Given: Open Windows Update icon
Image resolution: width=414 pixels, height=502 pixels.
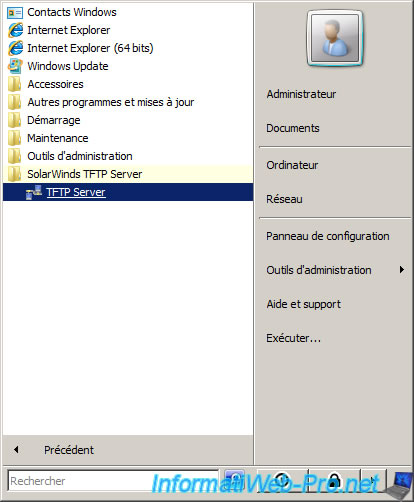Looking at the screenshot, I should click(x=15, y=66).
